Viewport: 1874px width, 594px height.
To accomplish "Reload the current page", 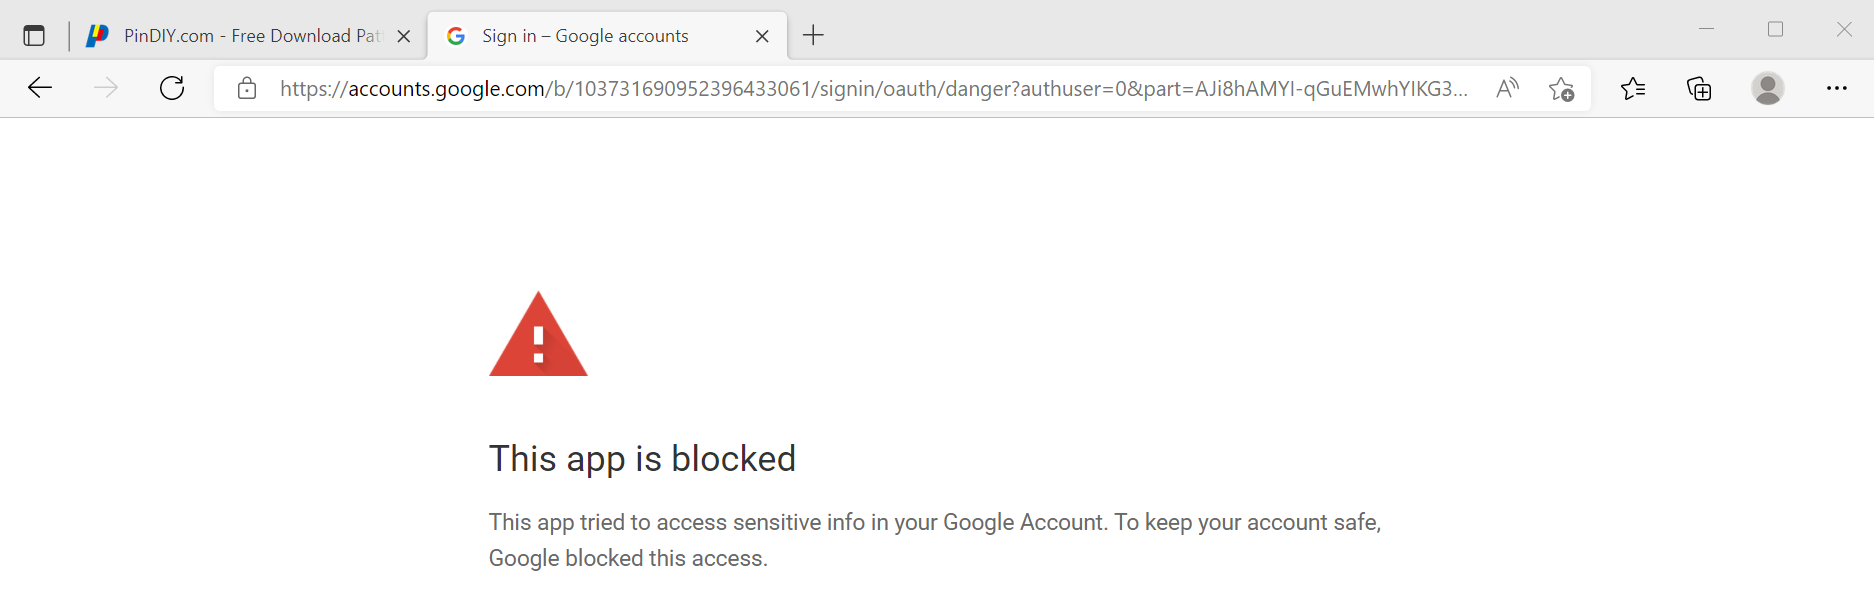I will pyautogui.click(x=172, y=88).
